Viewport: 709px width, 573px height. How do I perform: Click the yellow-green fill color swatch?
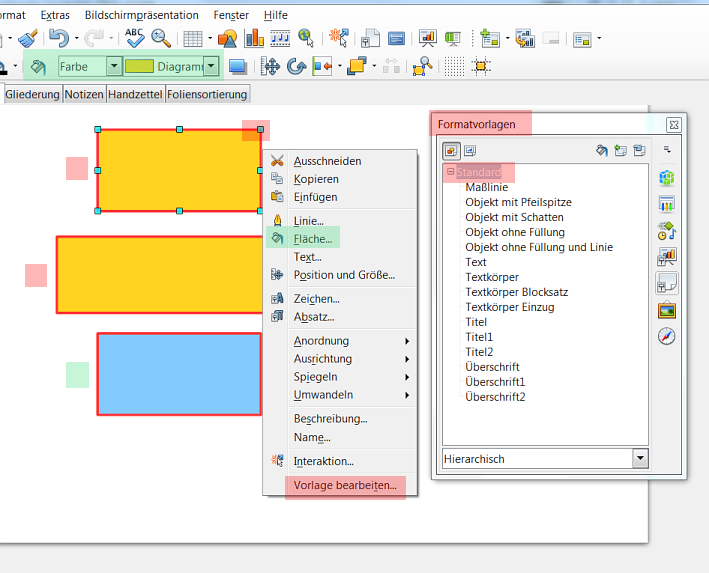(139, 67)
